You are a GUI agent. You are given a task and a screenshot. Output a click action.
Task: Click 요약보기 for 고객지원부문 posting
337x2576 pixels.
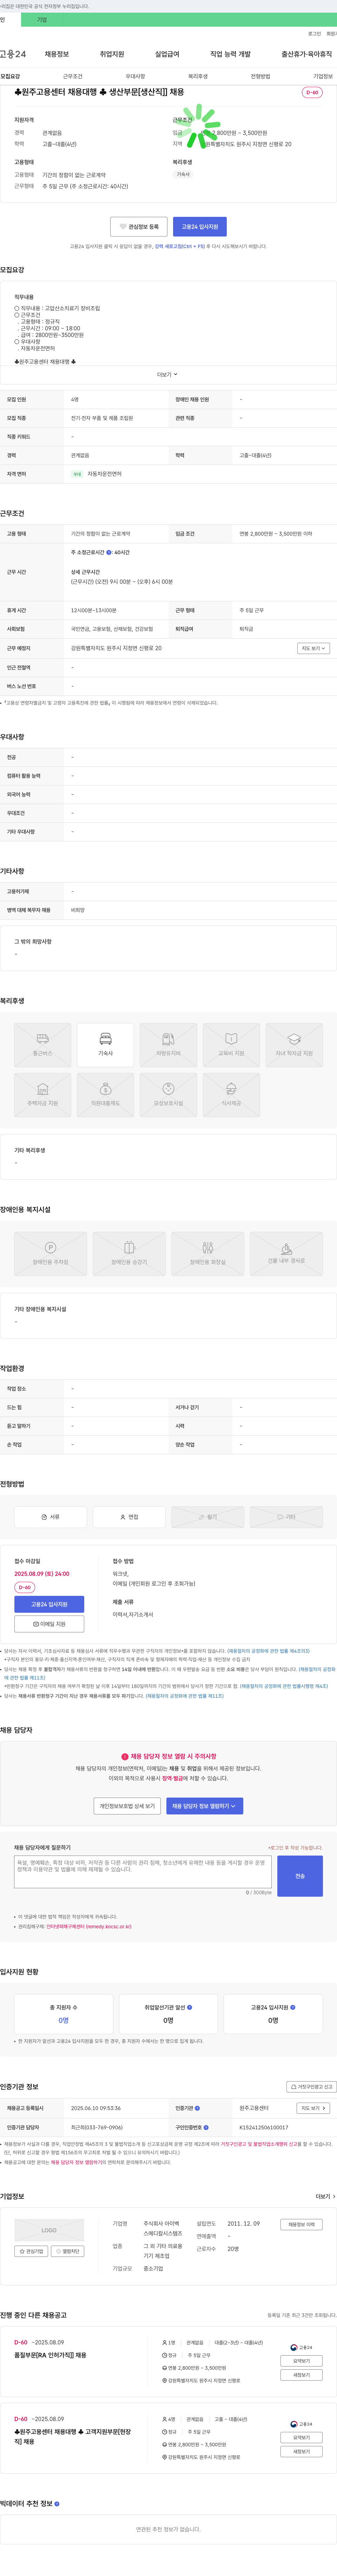pos(301,2438)
